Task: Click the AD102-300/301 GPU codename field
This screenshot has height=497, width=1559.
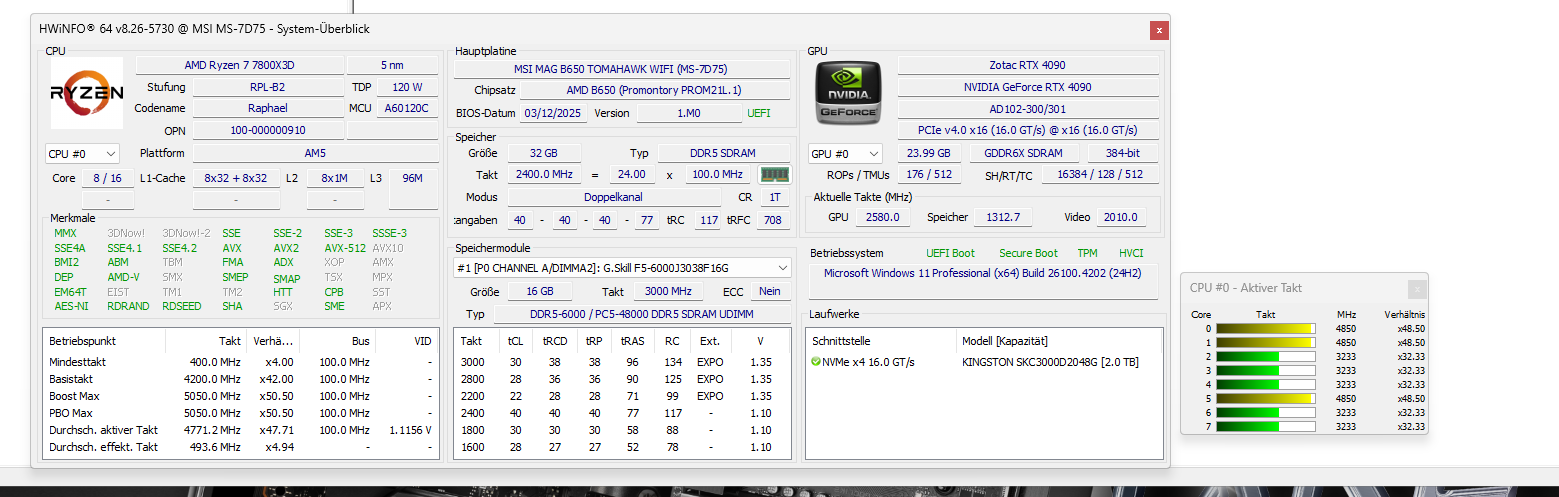Action: pos(1028,109)
